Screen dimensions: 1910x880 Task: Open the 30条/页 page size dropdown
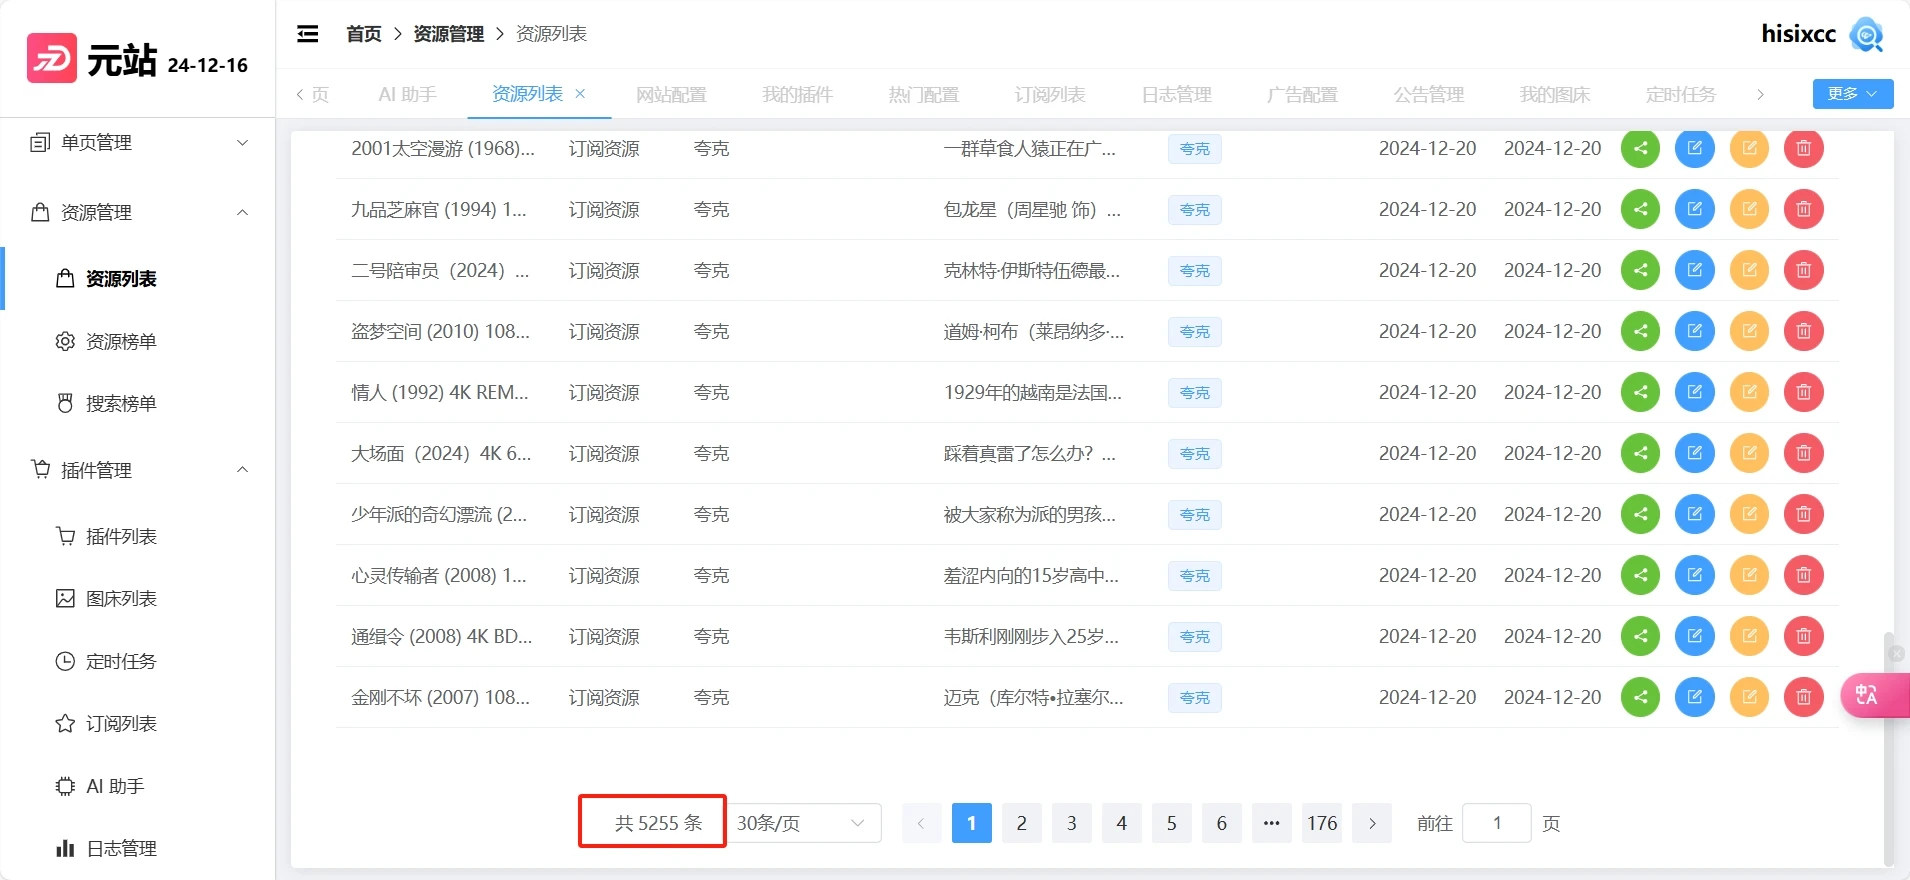coord(802,823)
